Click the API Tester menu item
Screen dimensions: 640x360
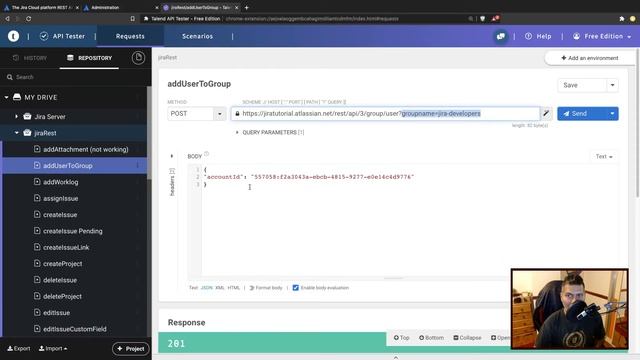coord(62,36)
